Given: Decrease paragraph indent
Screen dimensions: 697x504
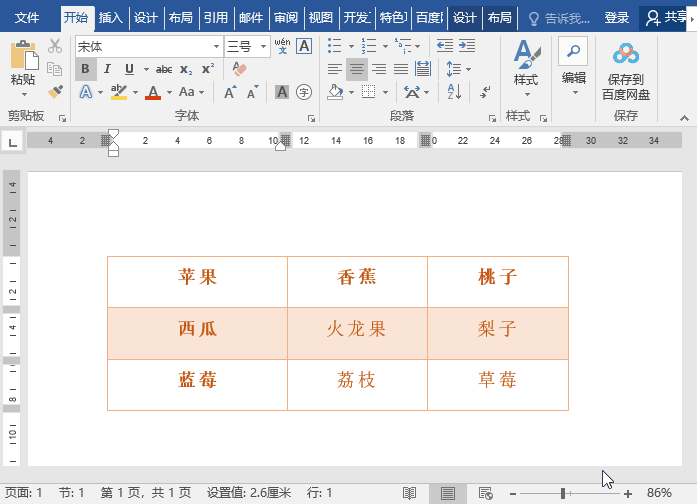Looking at the screenshot, I should tap(445, 46).
